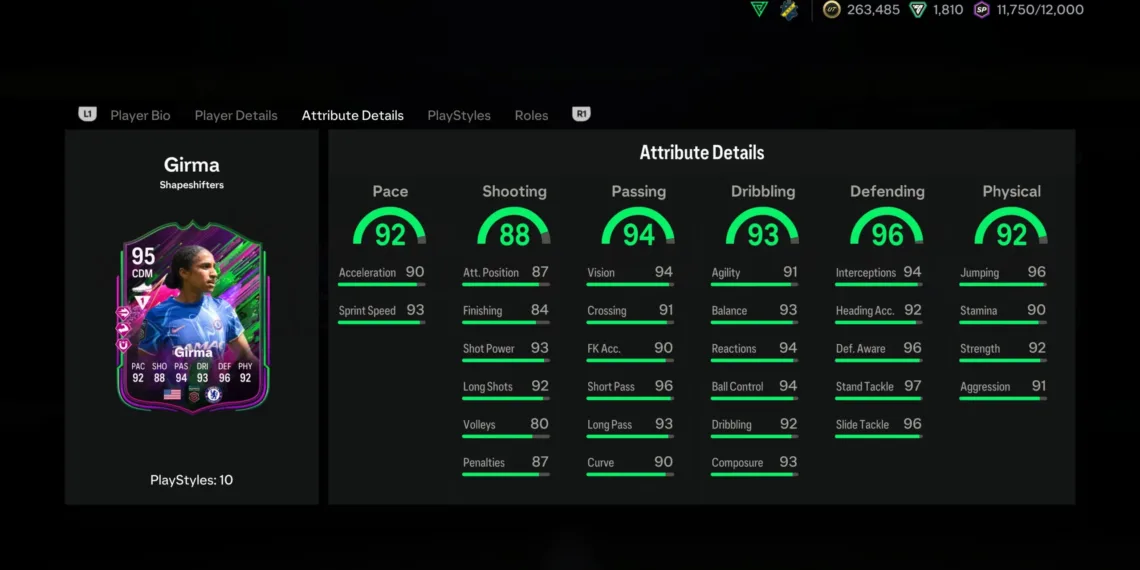Click the Pace 92 rating gauge
The height and width of the screenshot is (570, 1140).
pos(389,229)
